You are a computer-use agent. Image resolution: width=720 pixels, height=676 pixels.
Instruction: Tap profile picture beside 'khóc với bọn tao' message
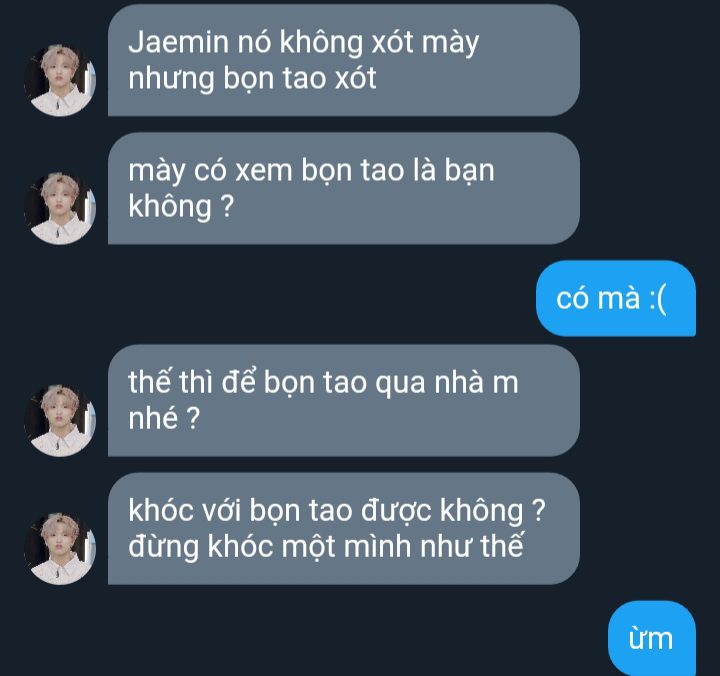(60, 548)
